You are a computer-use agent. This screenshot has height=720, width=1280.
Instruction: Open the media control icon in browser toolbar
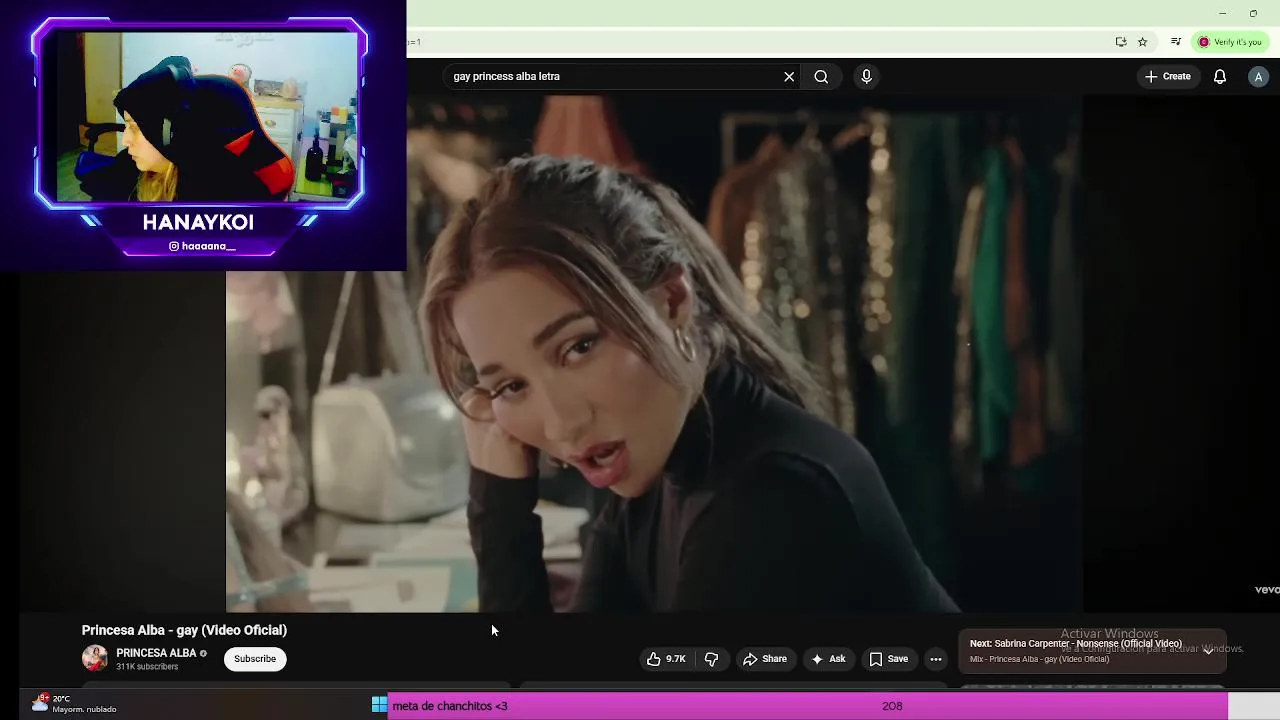[1176, 42]
